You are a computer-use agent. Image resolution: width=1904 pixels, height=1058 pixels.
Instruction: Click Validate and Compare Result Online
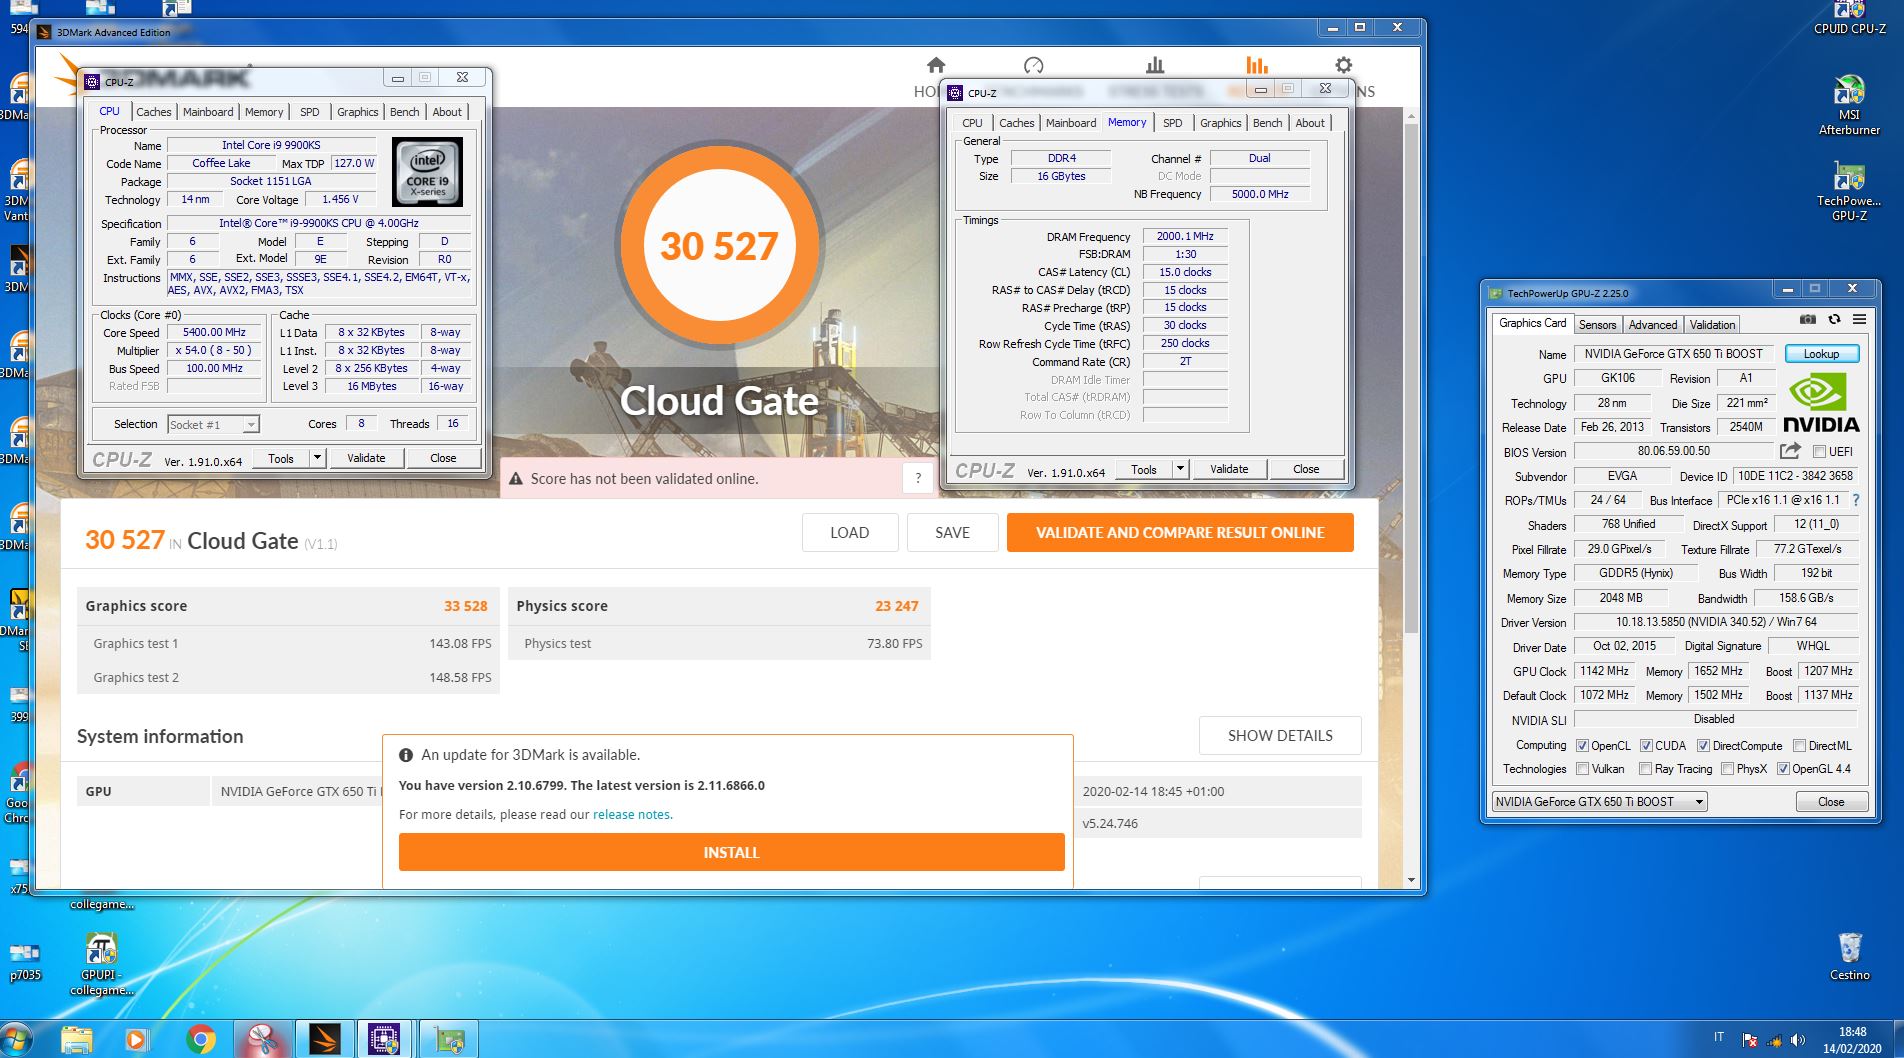tap(1180, 533)
